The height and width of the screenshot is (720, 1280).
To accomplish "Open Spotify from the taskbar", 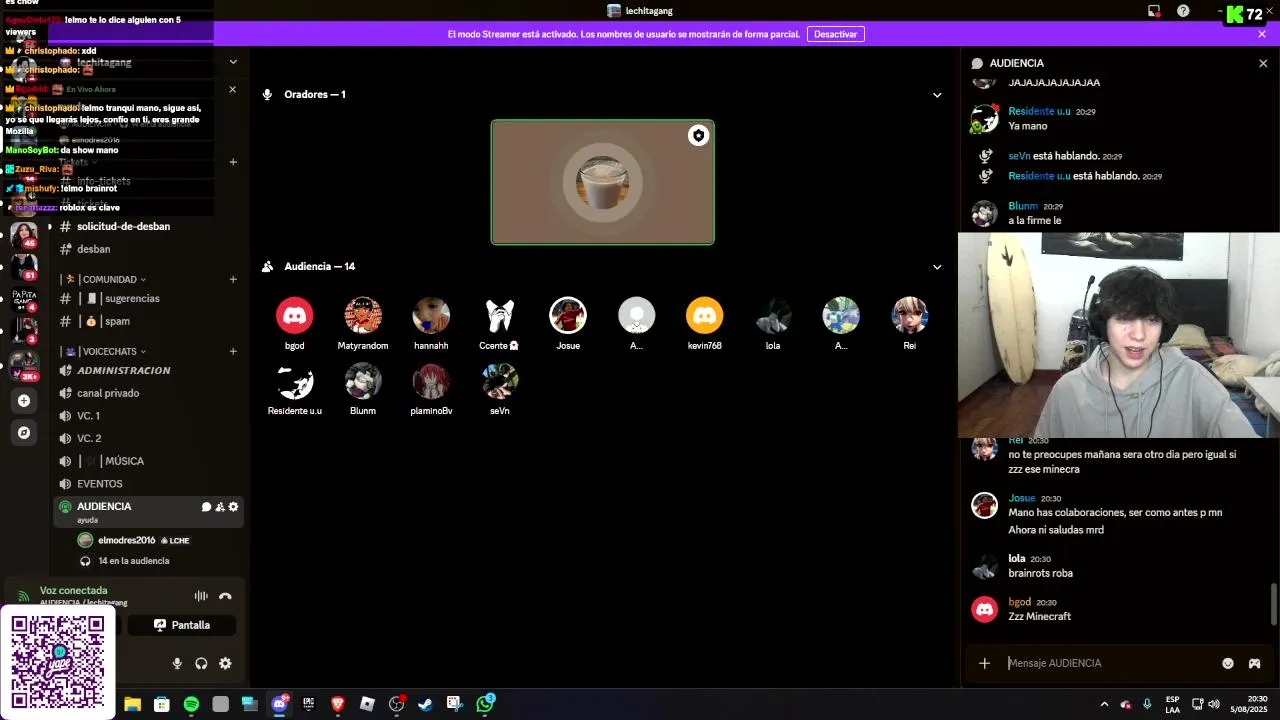I will [x=191, y=704].
